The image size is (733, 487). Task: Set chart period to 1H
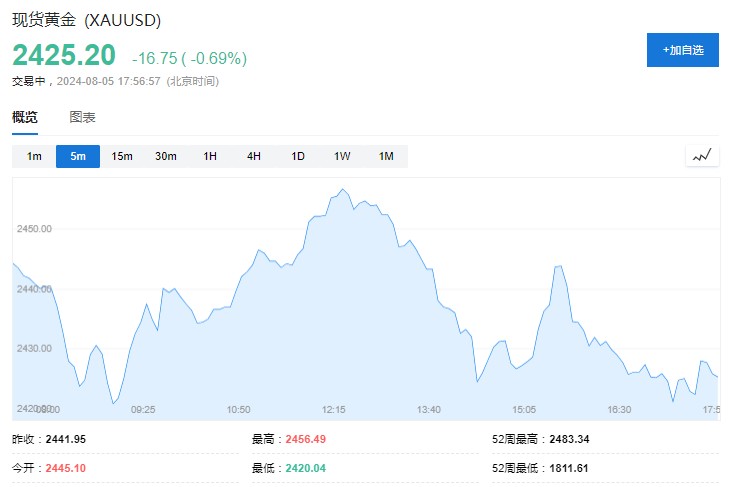coord(210,156)
